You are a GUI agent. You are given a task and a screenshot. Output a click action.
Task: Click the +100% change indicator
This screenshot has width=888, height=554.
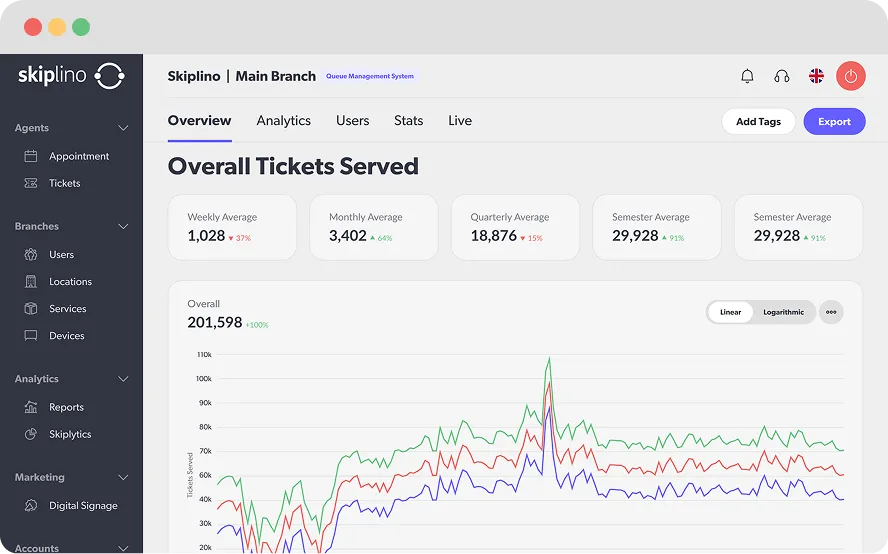coord(257,325)
